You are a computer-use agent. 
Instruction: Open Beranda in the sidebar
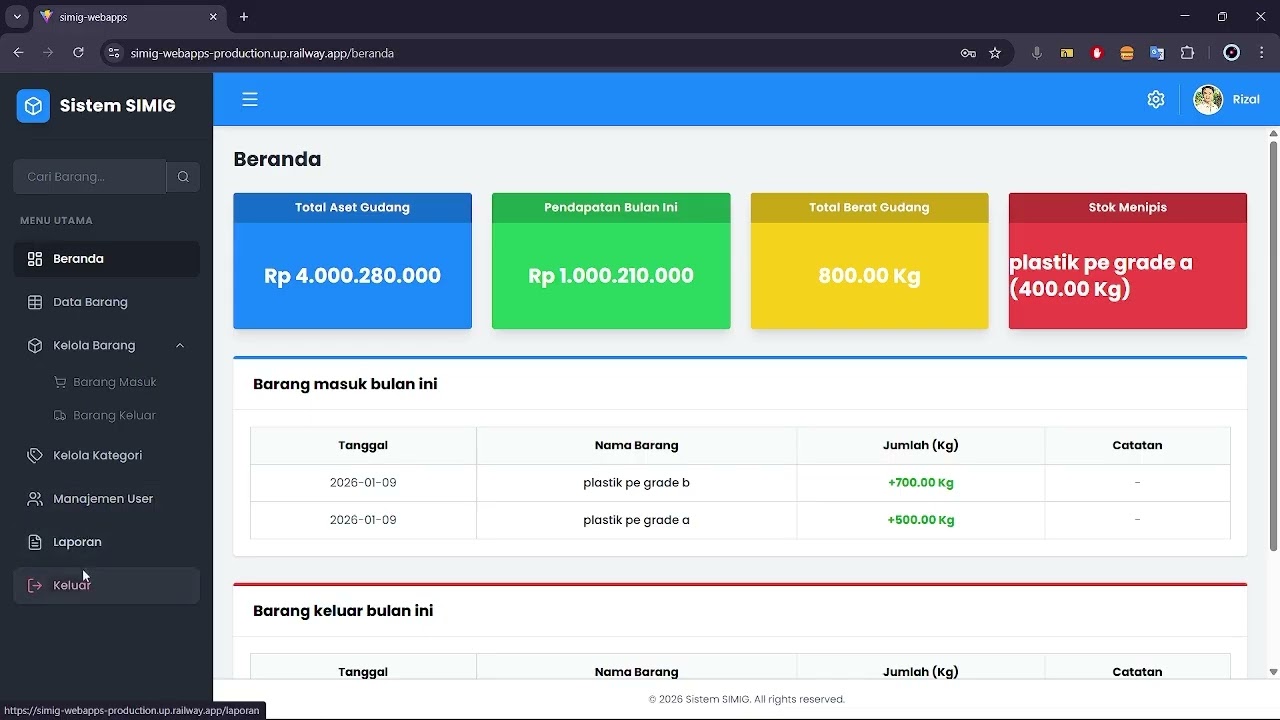[106, 258]
